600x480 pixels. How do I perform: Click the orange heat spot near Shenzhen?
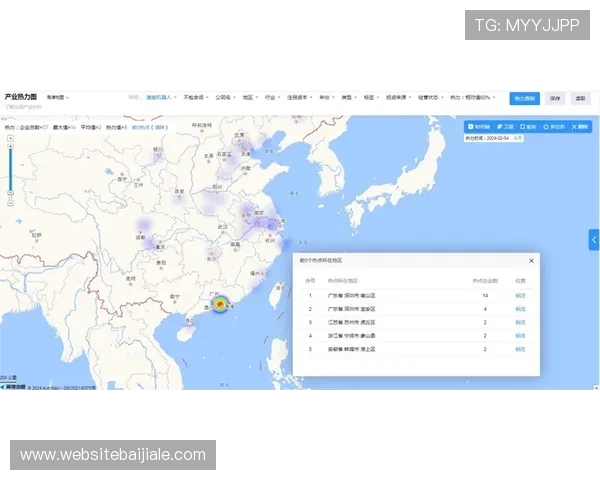tap(220, 304)
